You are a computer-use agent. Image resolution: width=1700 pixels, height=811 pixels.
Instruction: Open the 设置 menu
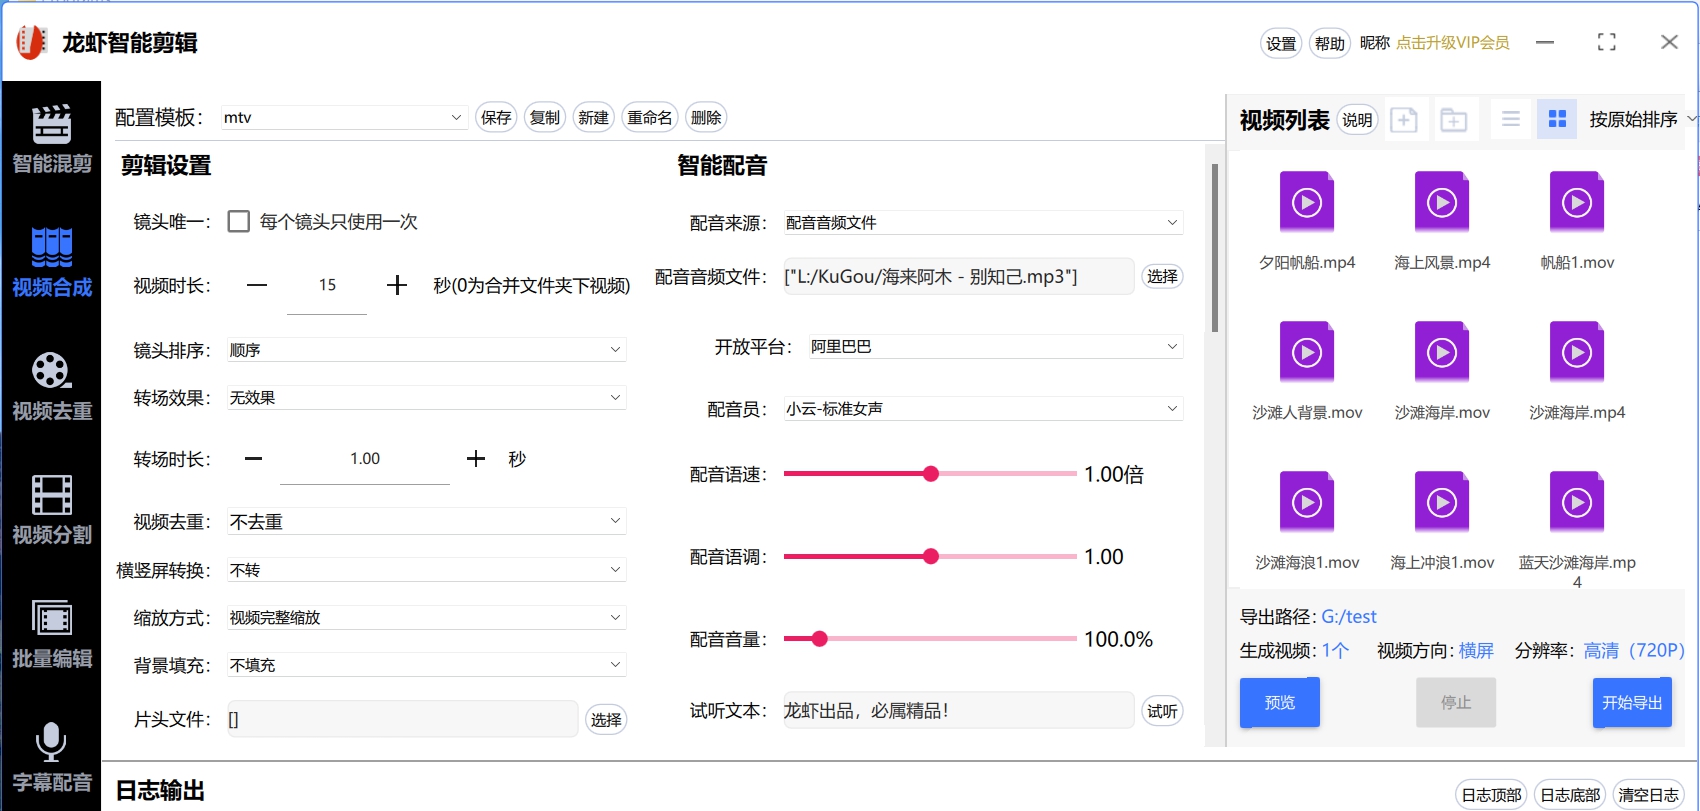coord(1280,43)
